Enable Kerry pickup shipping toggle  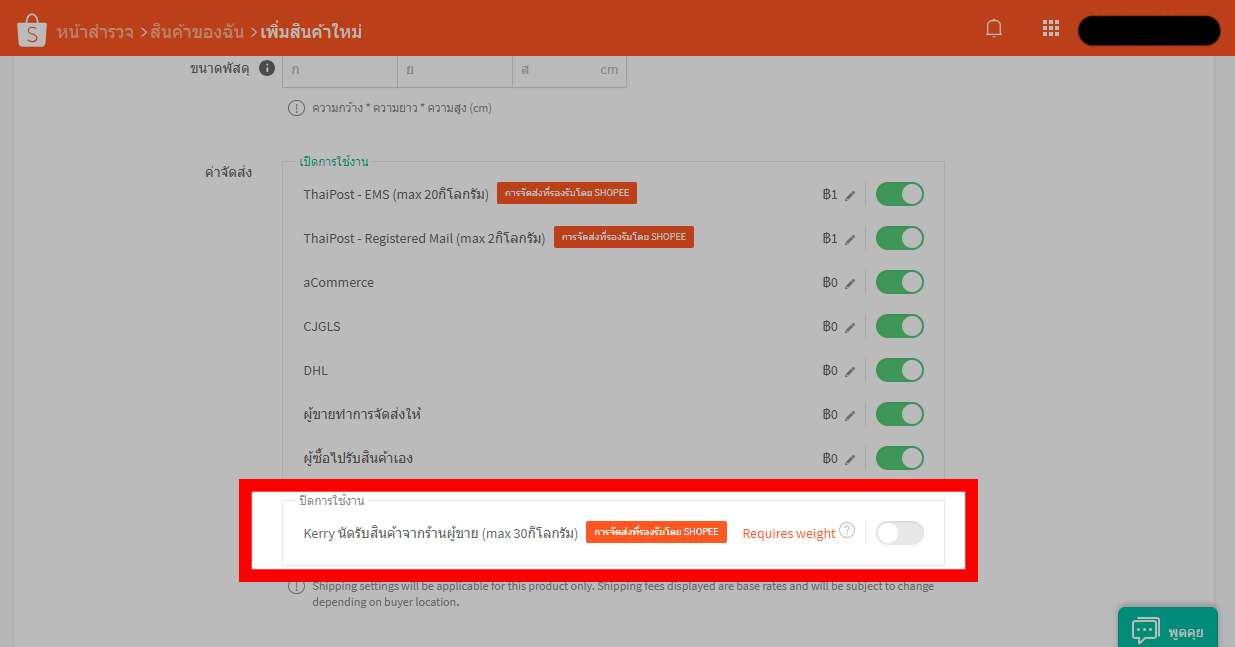tap(900, 533)
